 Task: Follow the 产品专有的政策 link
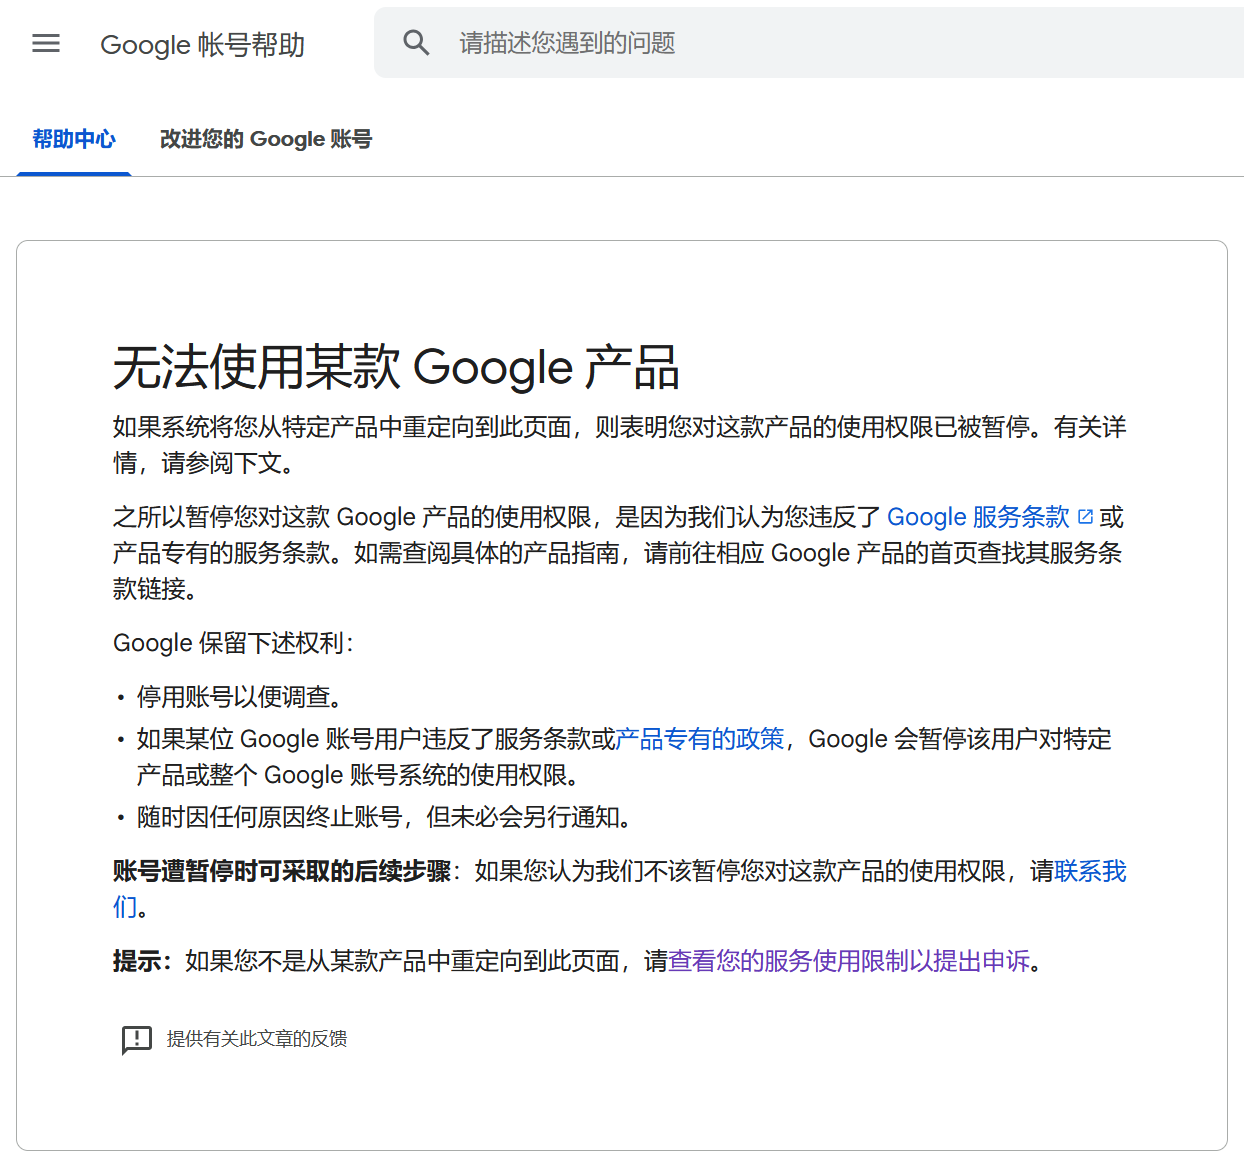pyautogui.click(x=700, y=739)
